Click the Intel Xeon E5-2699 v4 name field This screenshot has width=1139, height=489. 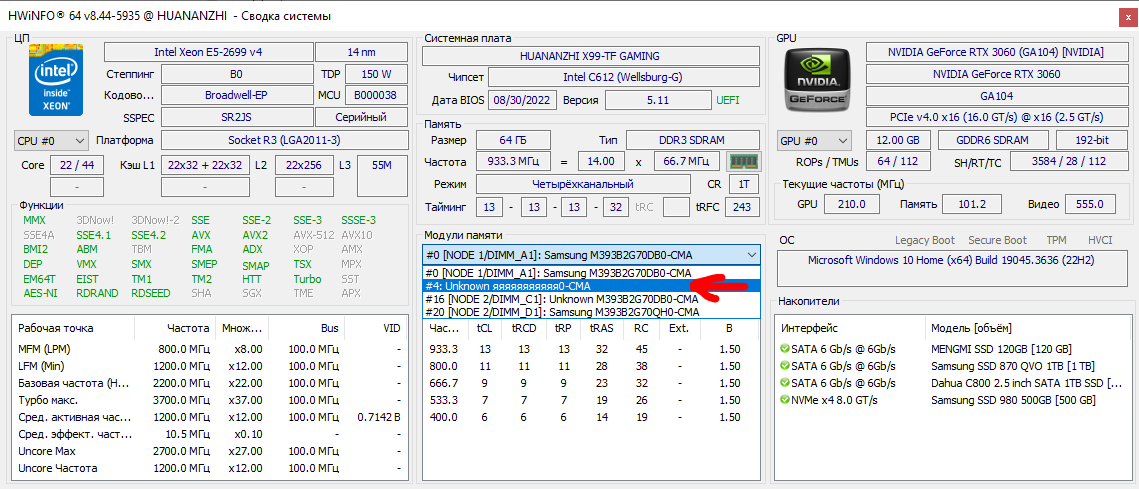tap(208, 52)
